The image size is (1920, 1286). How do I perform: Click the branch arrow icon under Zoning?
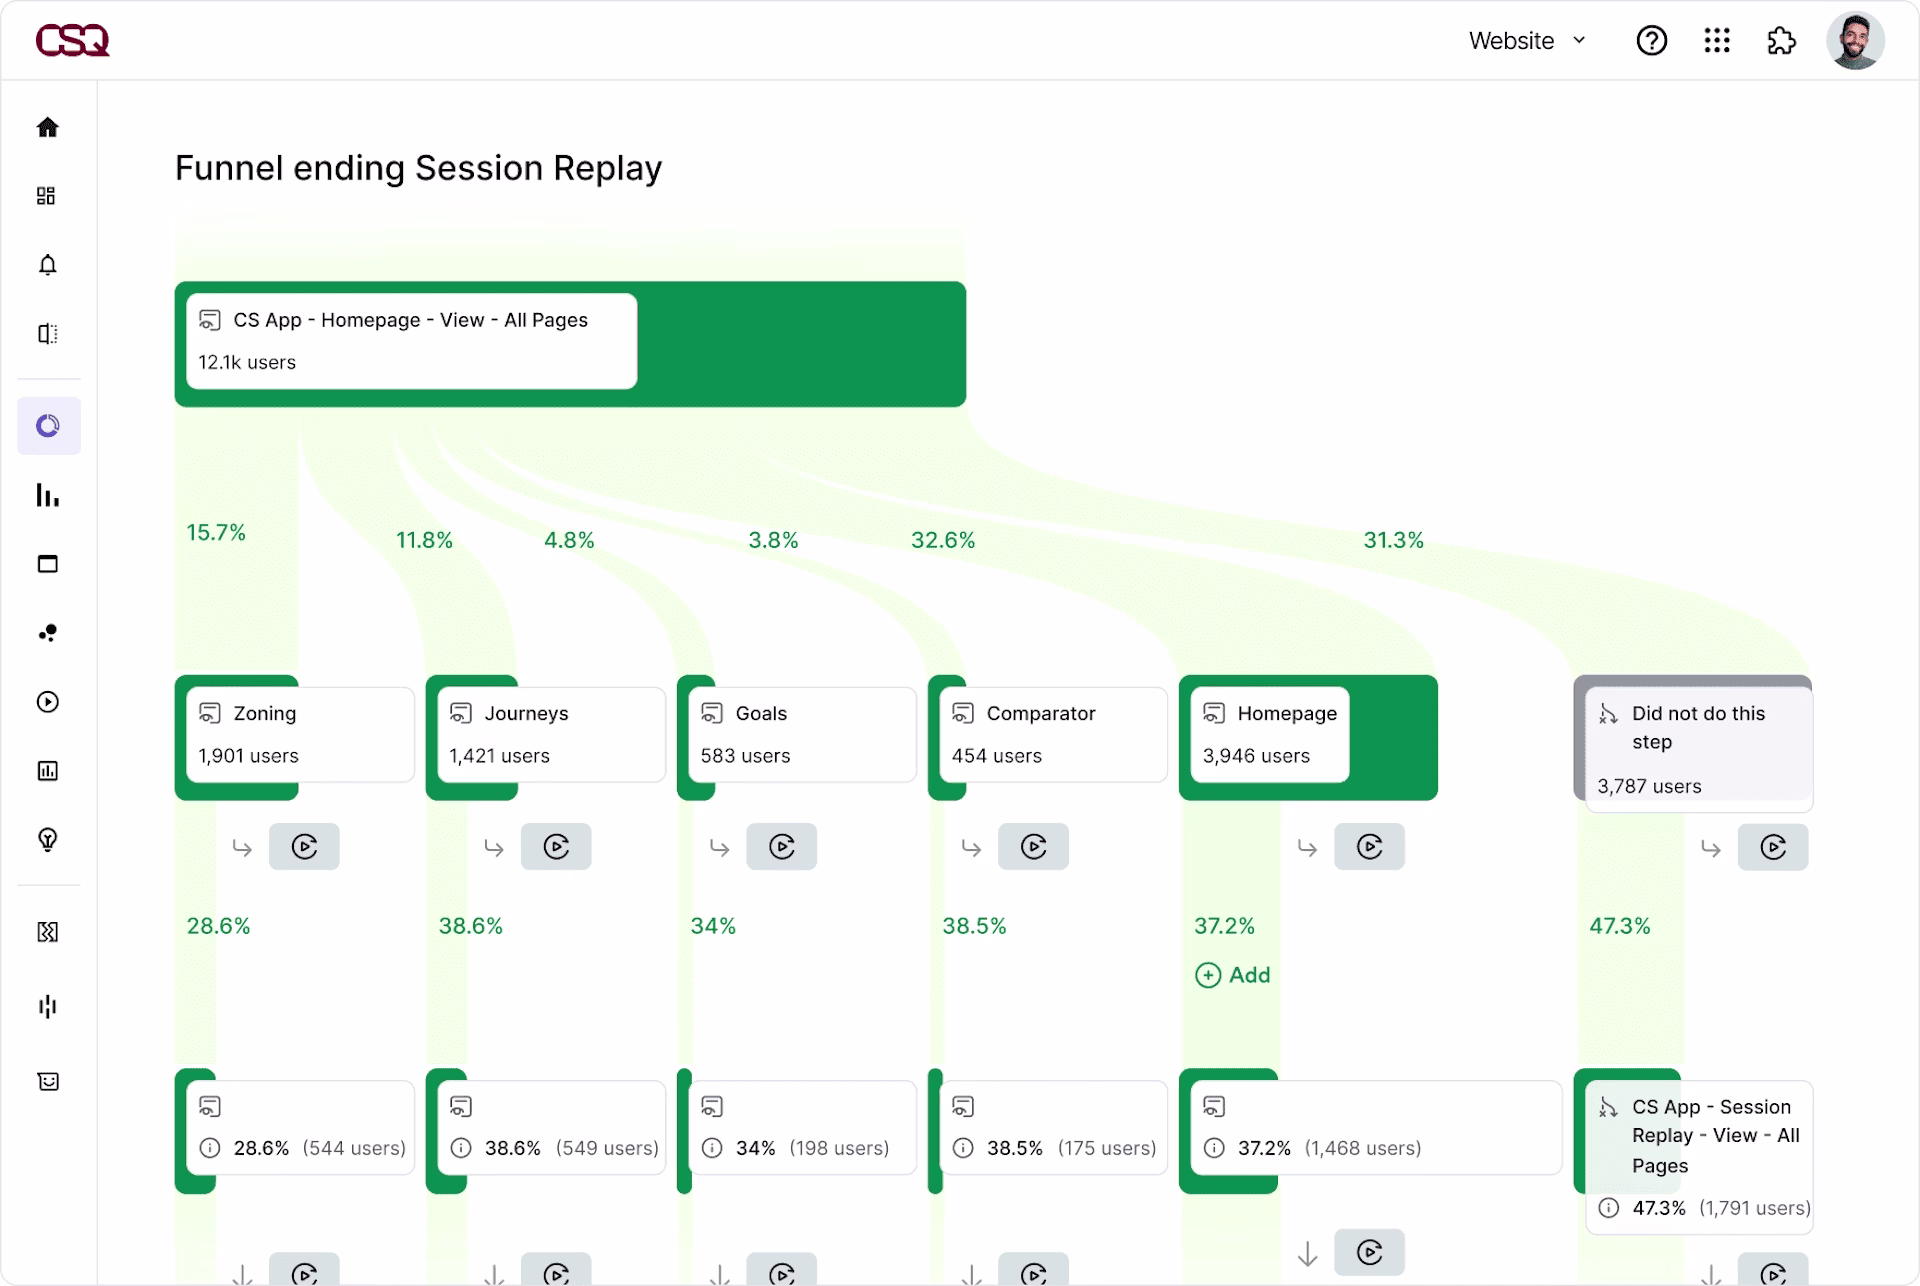(x=242, y=848)
